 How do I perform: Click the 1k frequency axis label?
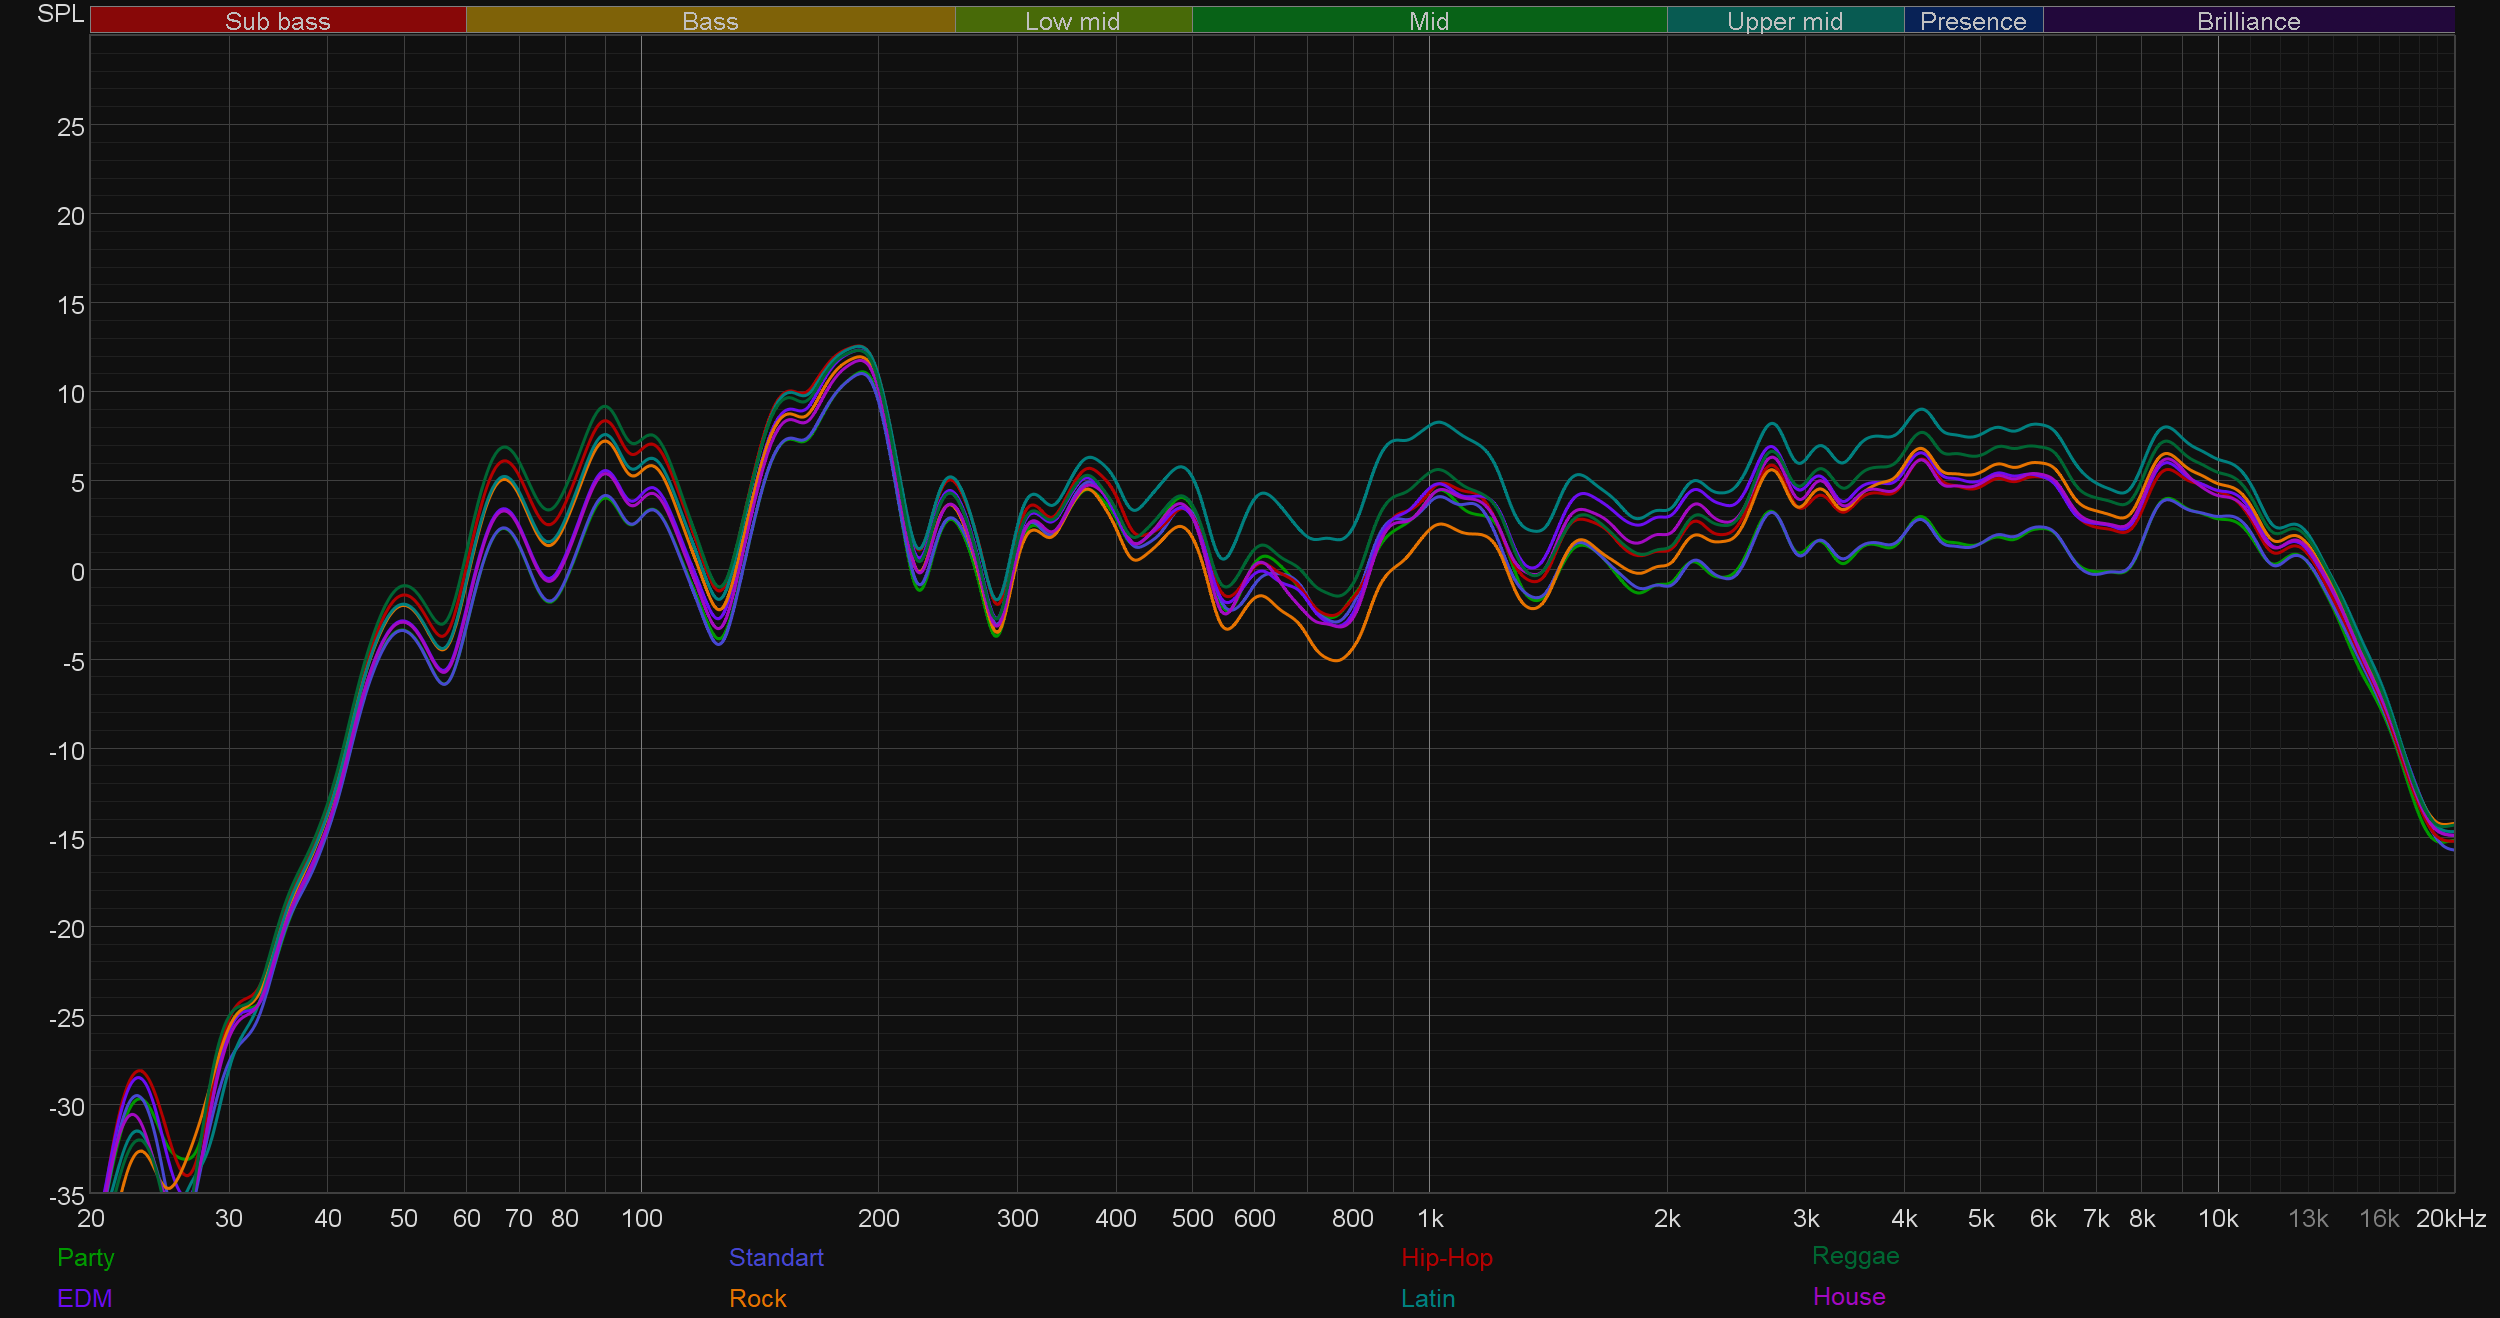[x=1430, y=1218]
